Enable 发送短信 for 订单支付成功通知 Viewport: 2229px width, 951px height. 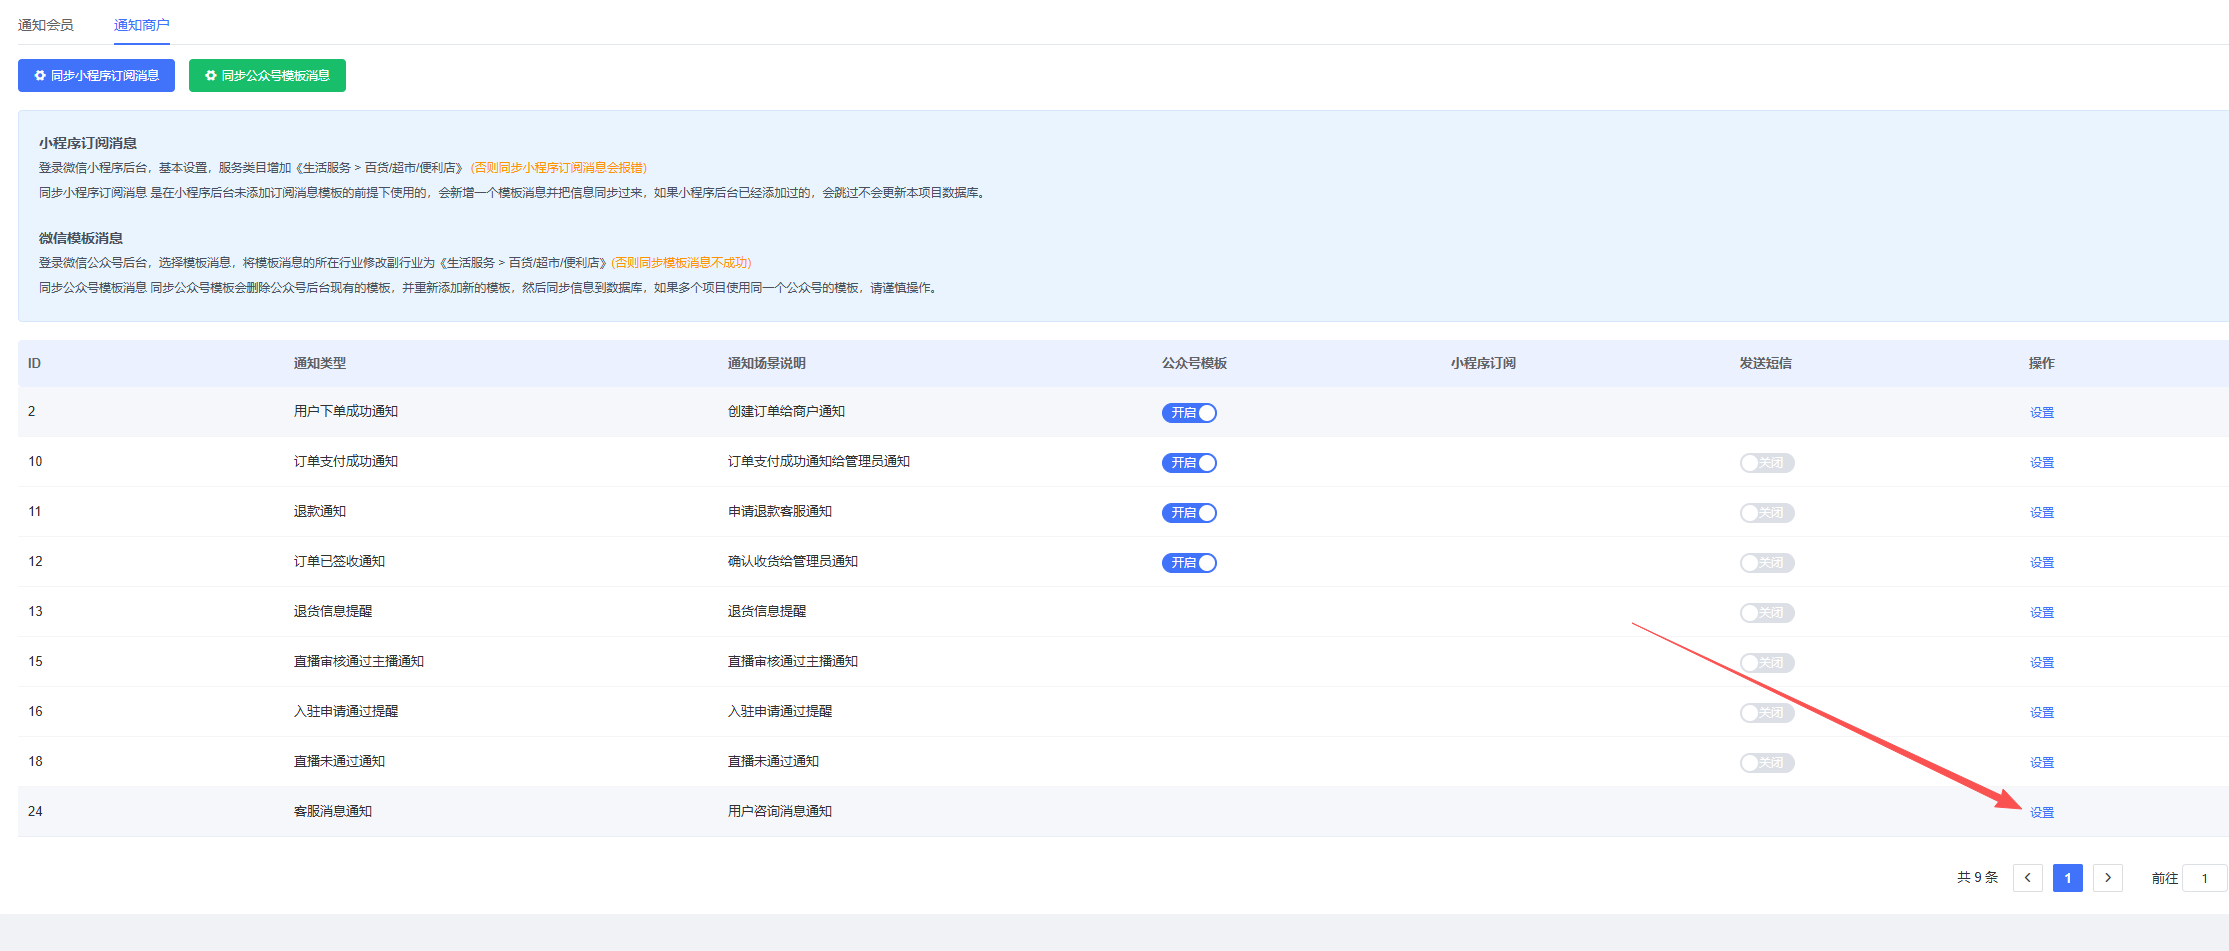(1767, 463)
